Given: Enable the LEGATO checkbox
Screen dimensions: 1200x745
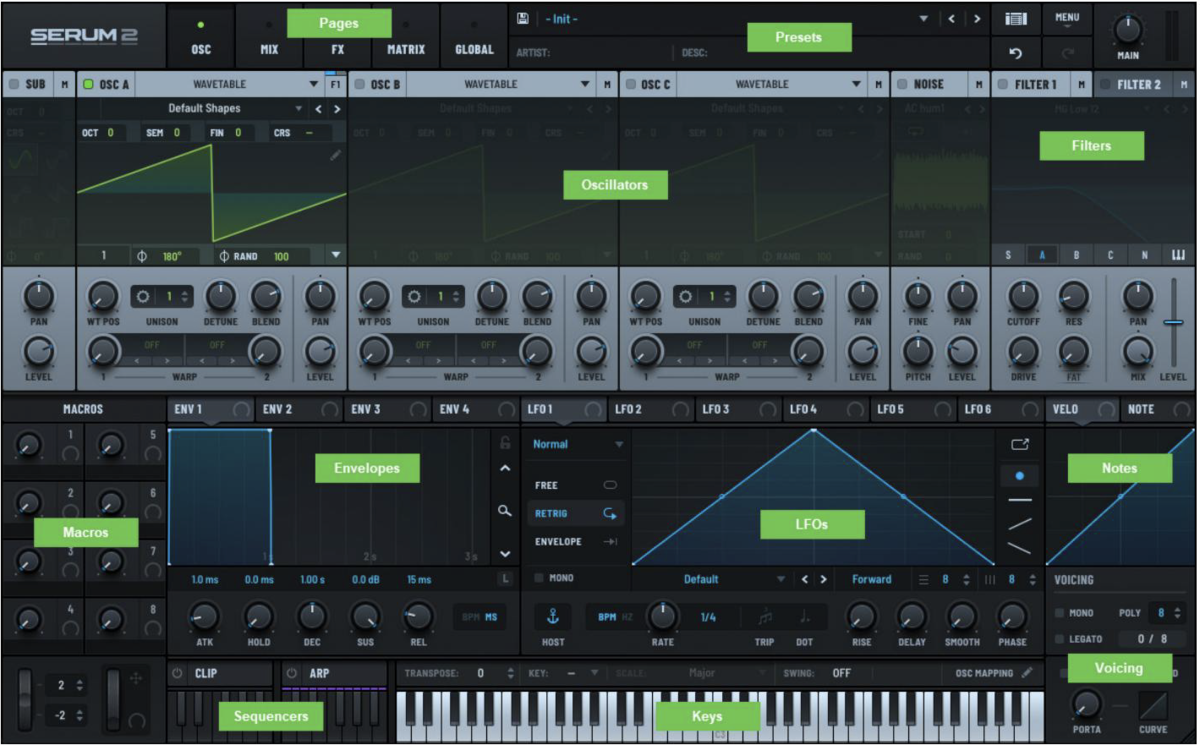Looking at the screenshot, I should [x=1060, y=639].
